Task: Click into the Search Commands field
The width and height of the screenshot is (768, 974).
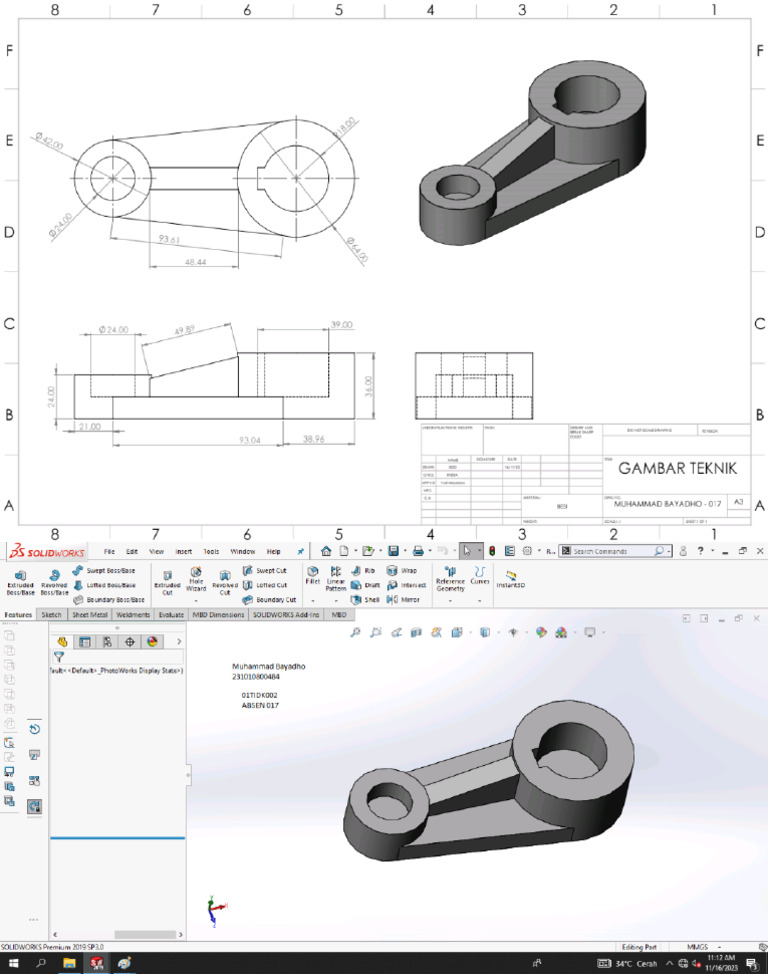Action: pyautogui.click(x=615, y=551)
